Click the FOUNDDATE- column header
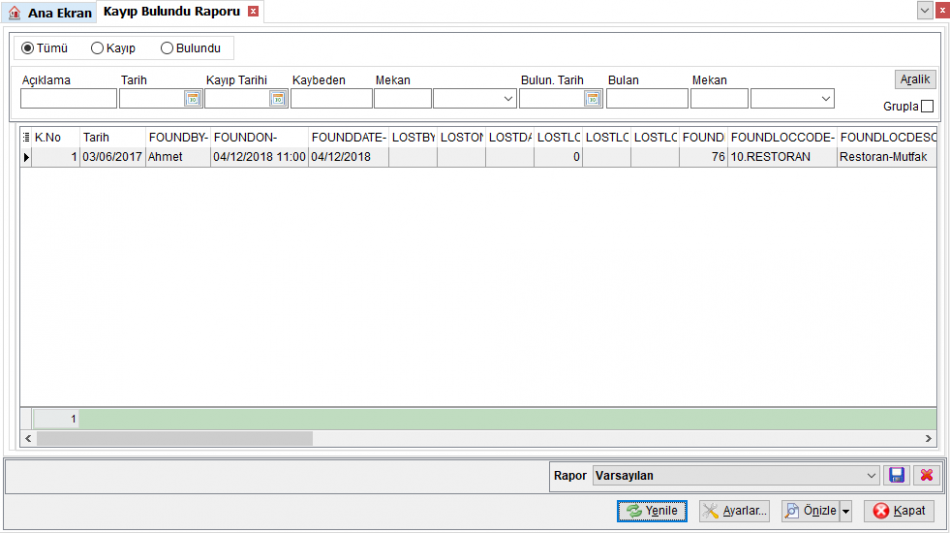This screenshot has width=950, height=533. point(348,137)
